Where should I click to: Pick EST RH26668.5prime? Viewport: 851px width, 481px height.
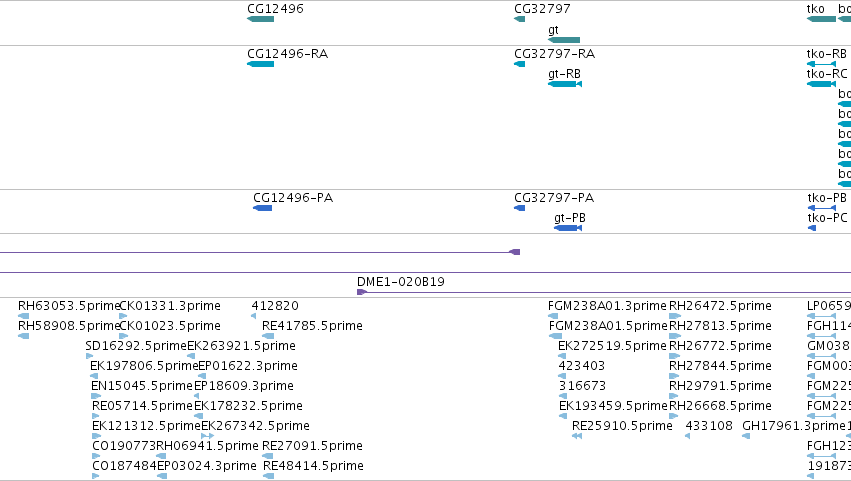pyautogui.click(x=720, y=407)
